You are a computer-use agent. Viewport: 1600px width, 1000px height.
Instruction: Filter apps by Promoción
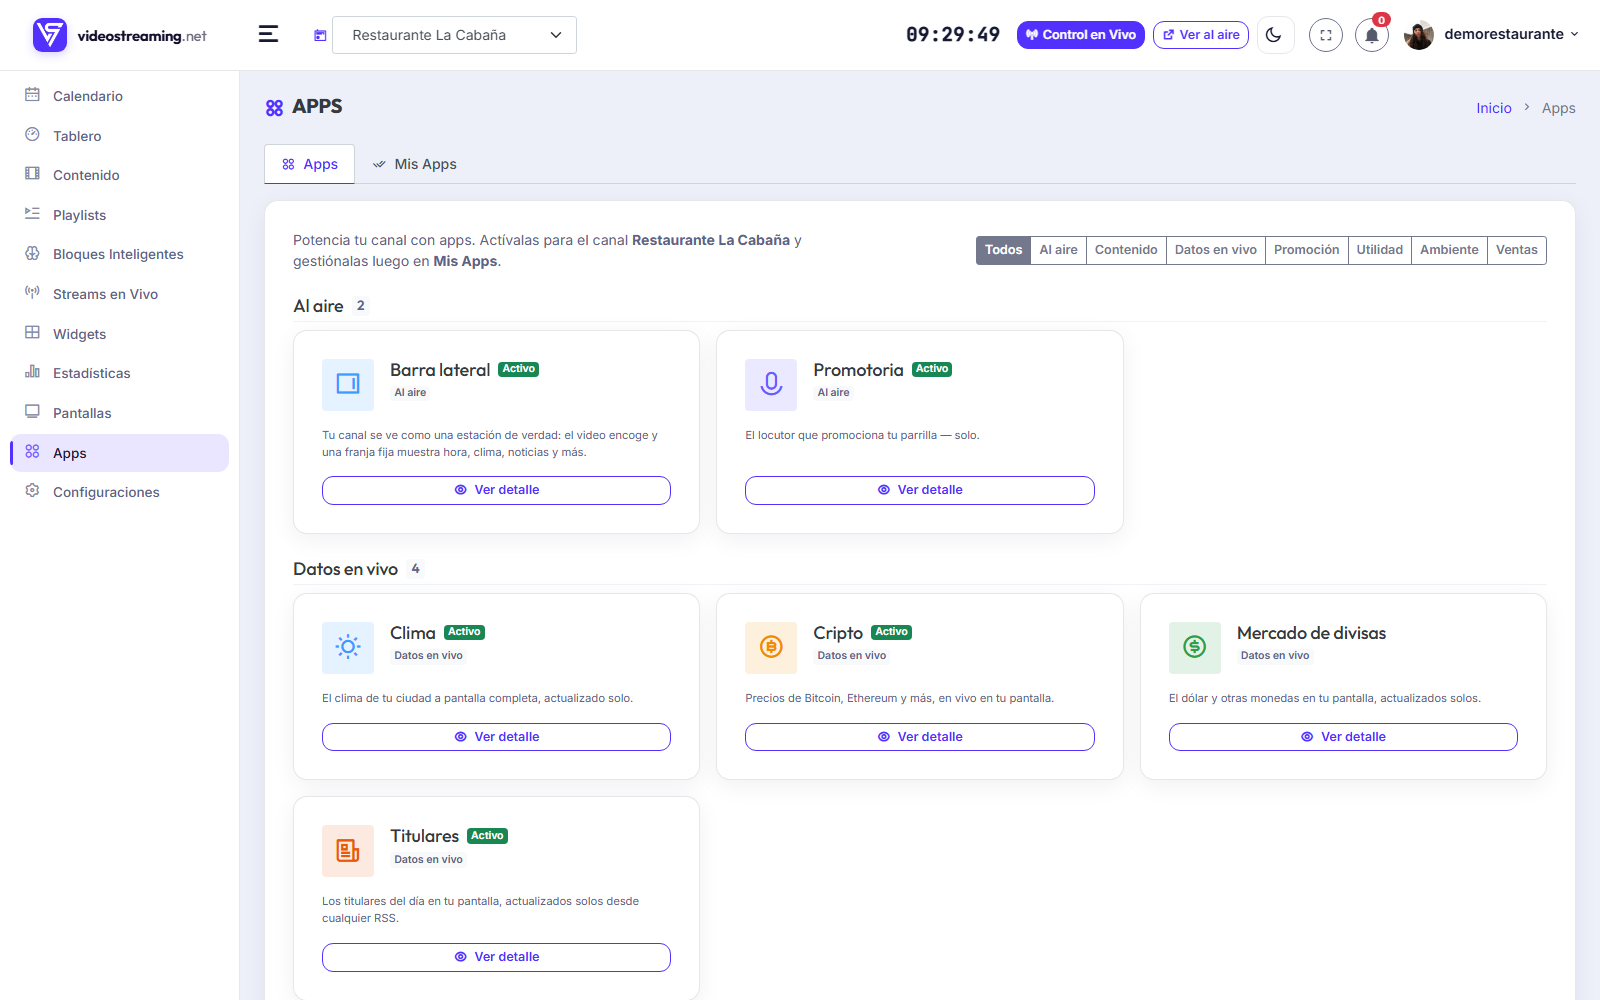click(x=1306, y=250)
